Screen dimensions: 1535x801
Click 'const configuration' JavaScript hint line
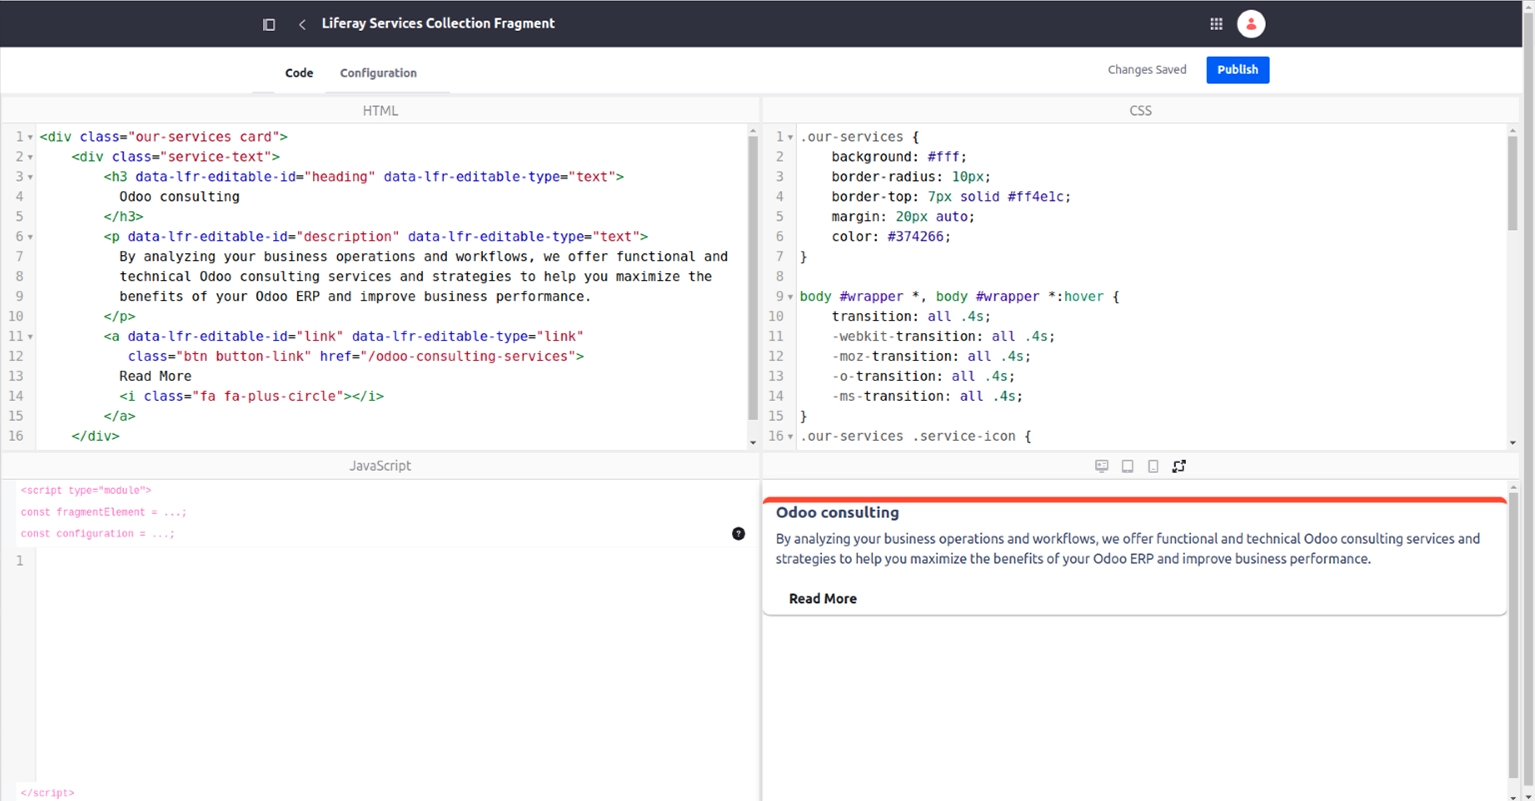click(98, 534)
